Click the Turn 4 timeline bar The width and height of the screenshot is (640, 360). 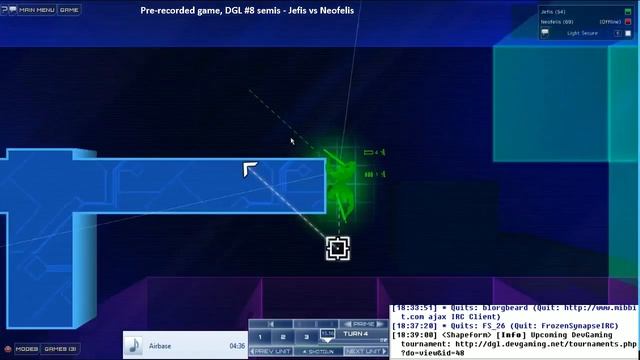pos(356,334)
